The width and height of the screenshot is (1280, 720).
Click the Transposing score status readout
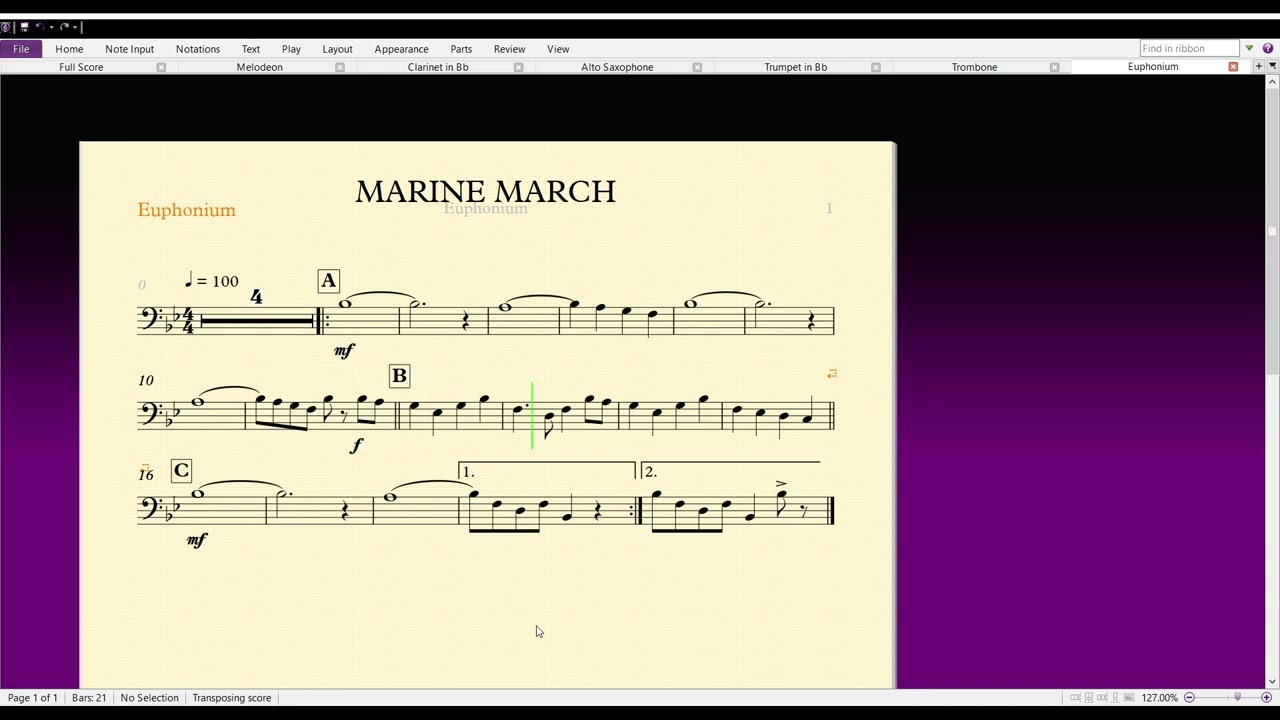pyautogui.click(x=232, y=698)
